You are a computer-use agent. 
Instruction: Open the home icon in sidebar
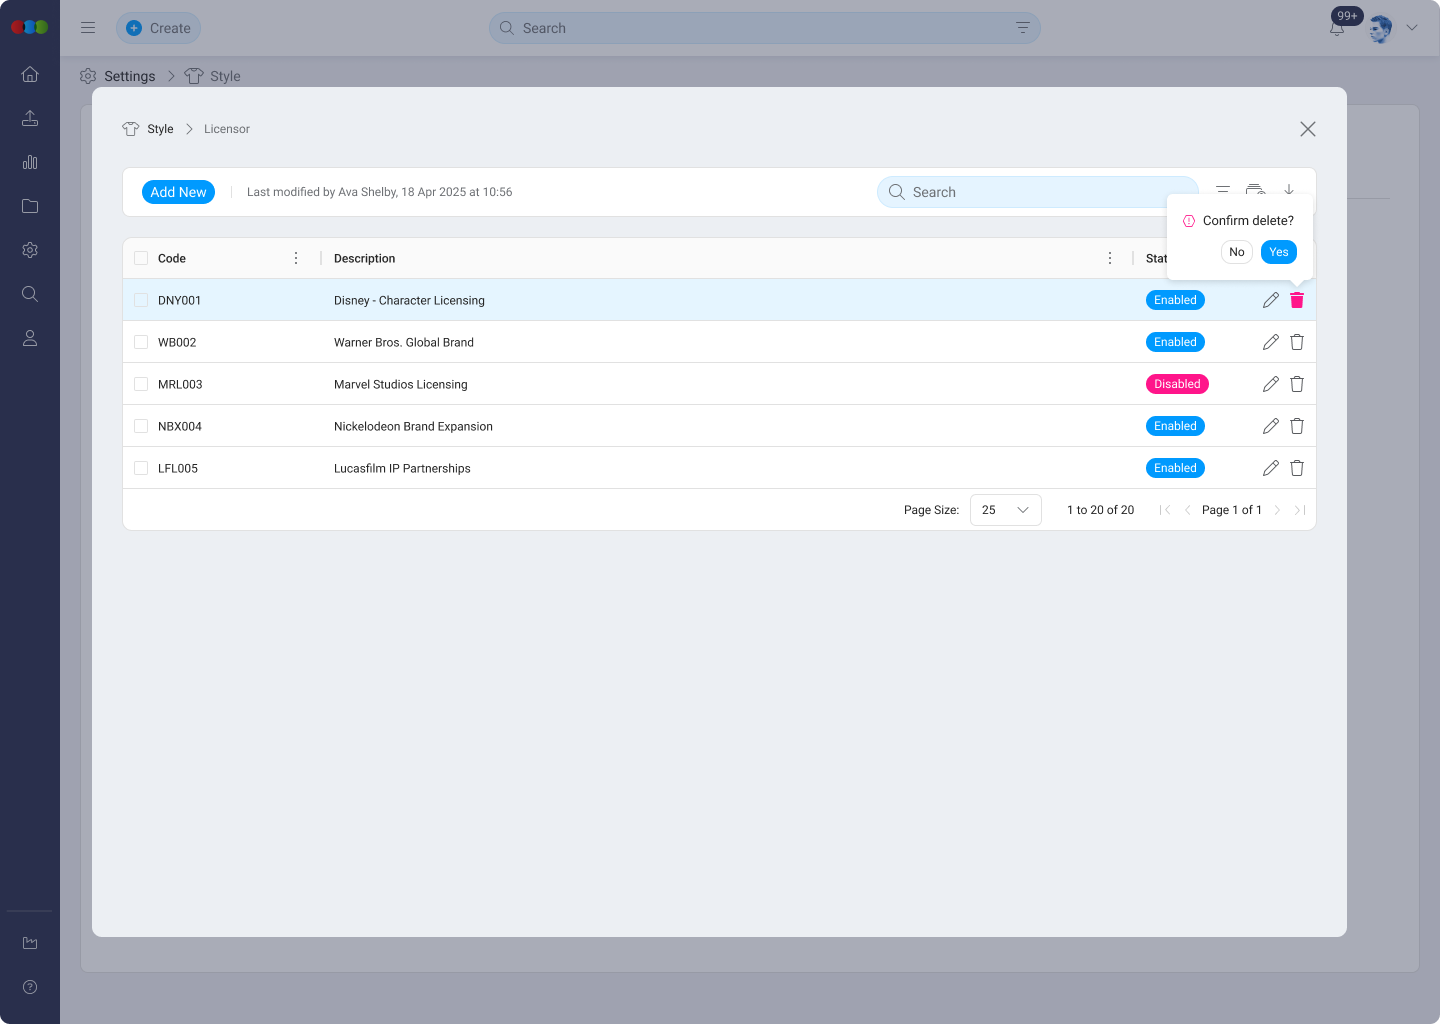click(x=30, y=74)
